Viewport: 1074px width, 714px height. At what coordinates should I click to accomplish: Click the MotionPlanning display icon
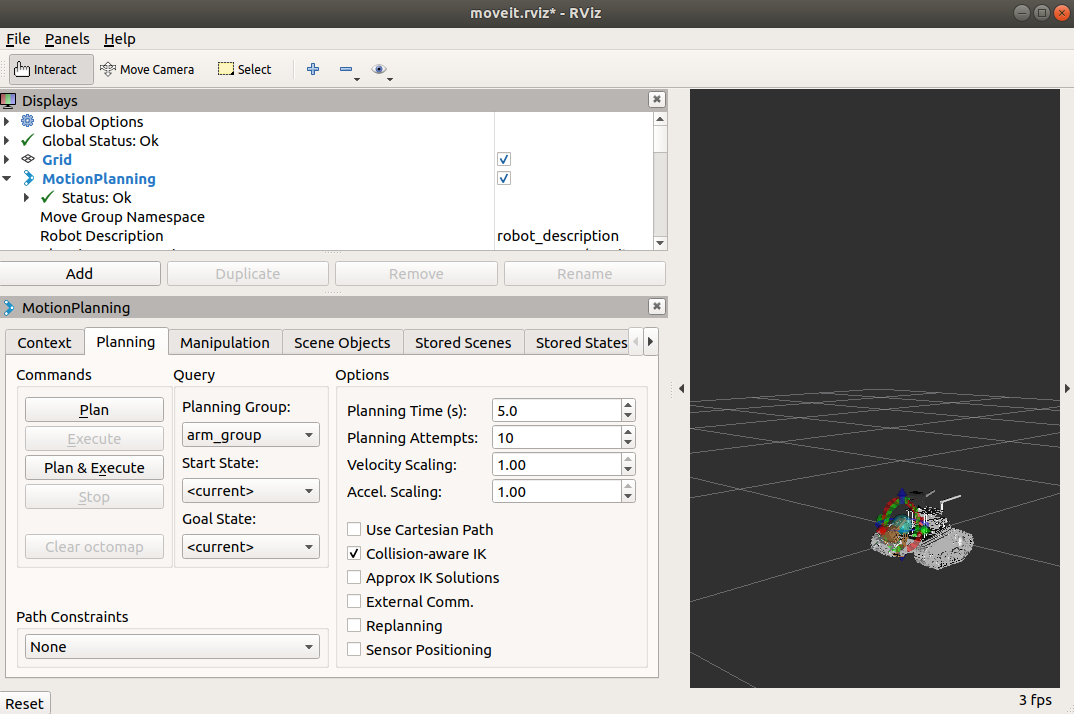(28, 179)
